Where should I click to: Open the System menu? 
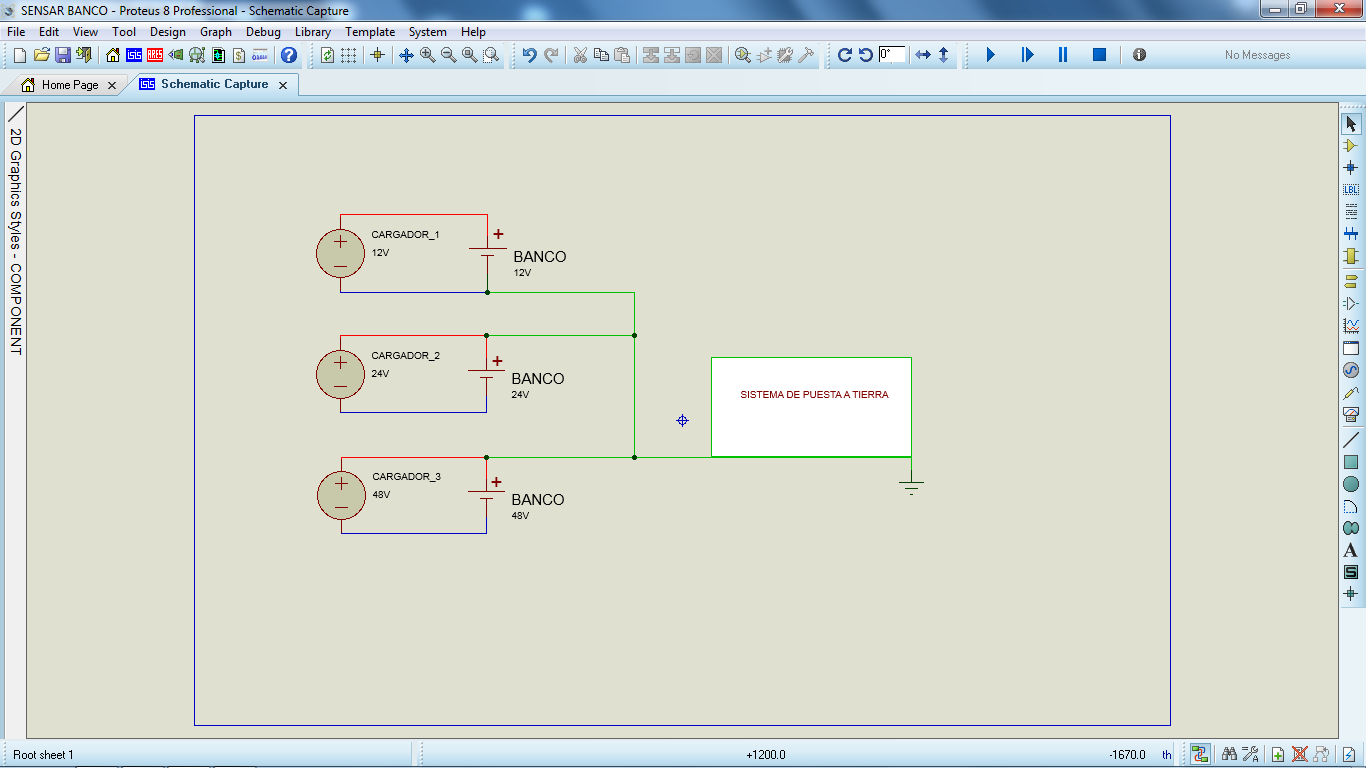427,32
